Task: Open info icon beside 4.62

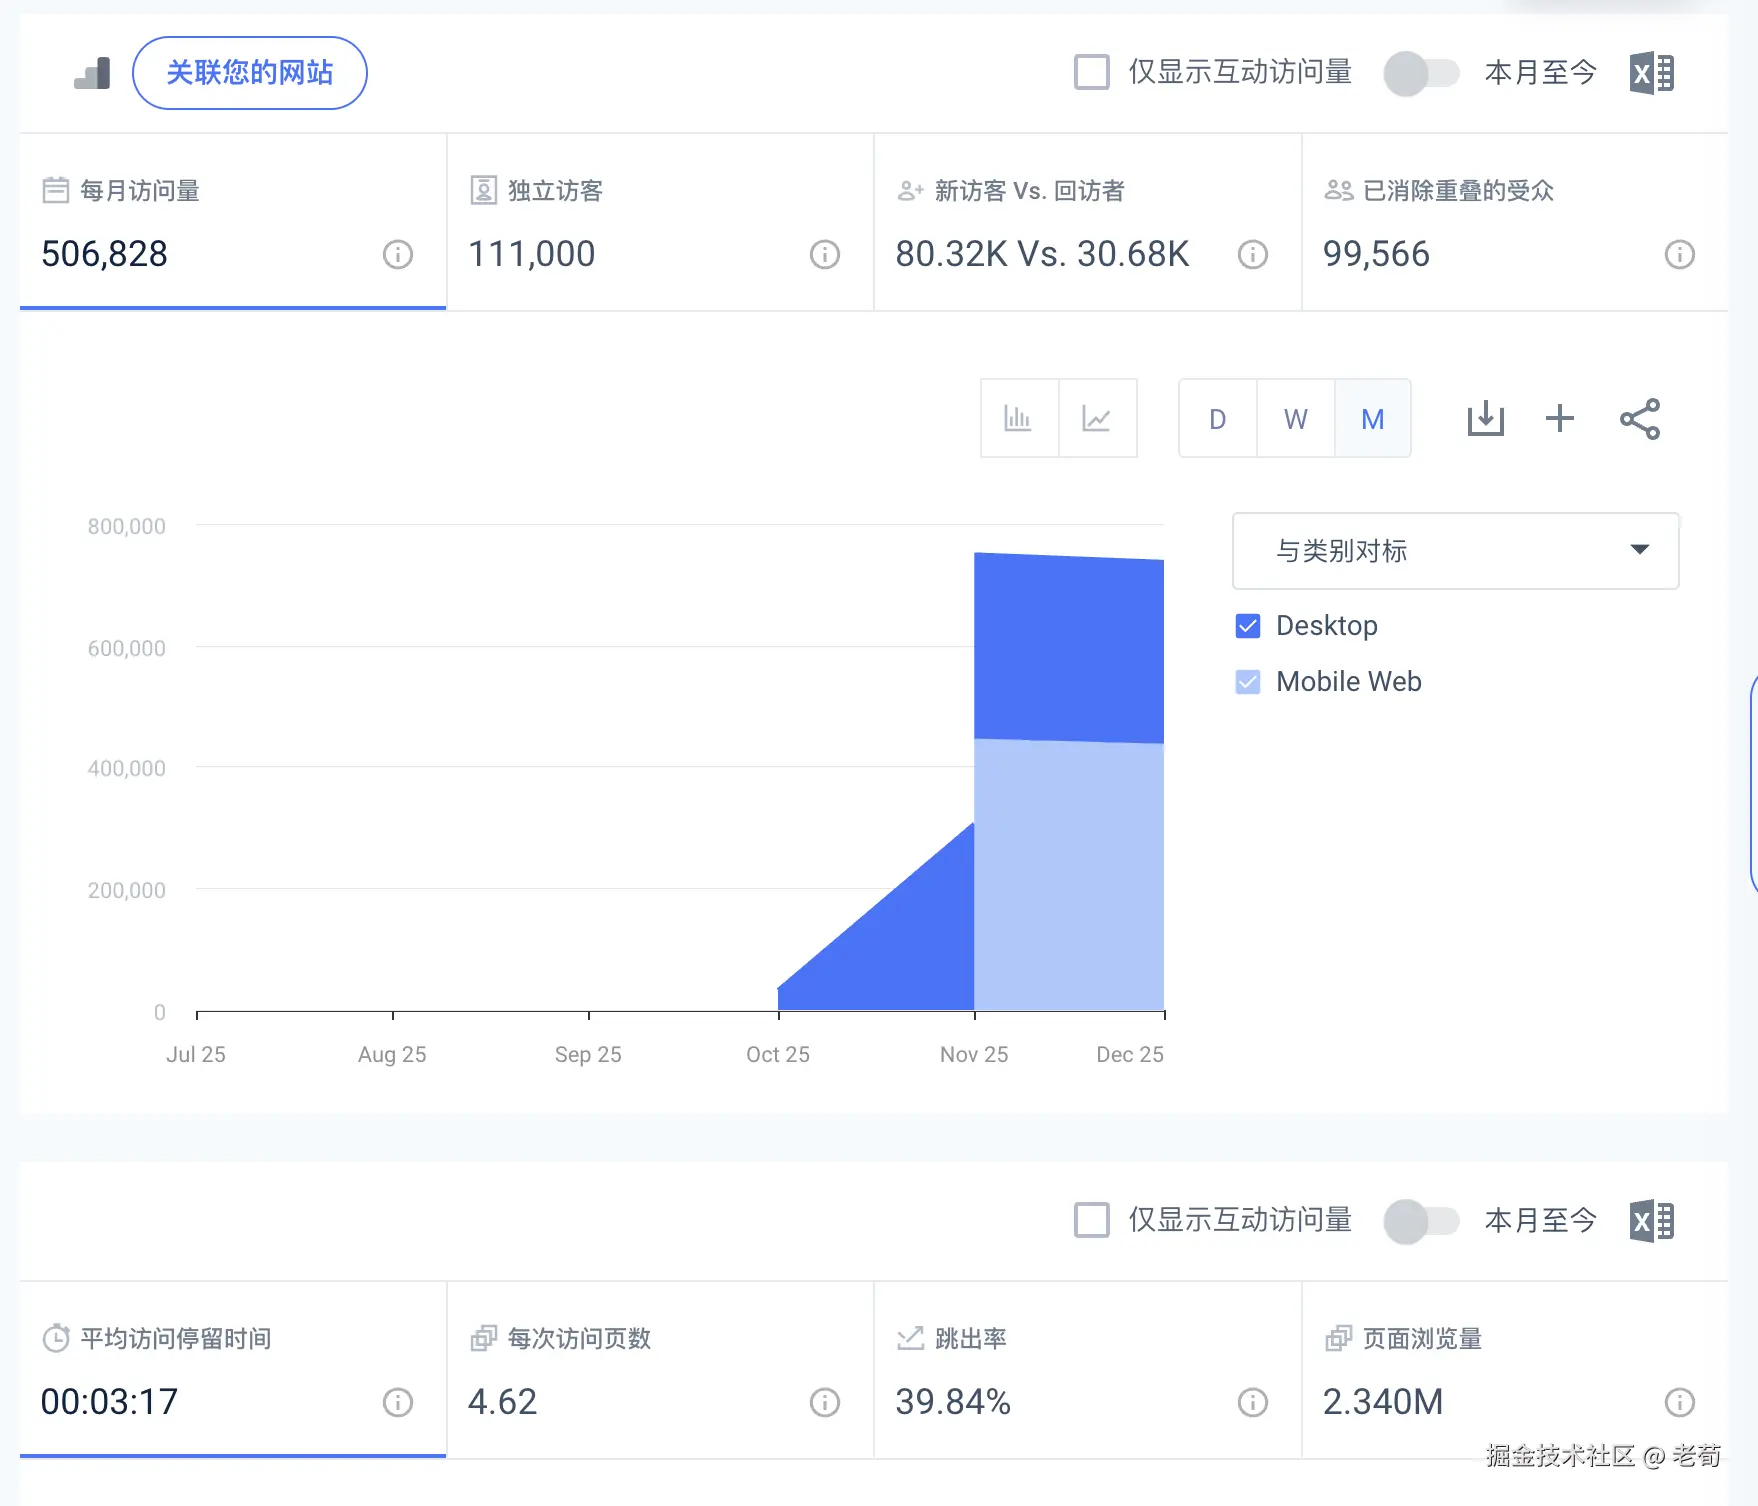Action: point(825,1403)
